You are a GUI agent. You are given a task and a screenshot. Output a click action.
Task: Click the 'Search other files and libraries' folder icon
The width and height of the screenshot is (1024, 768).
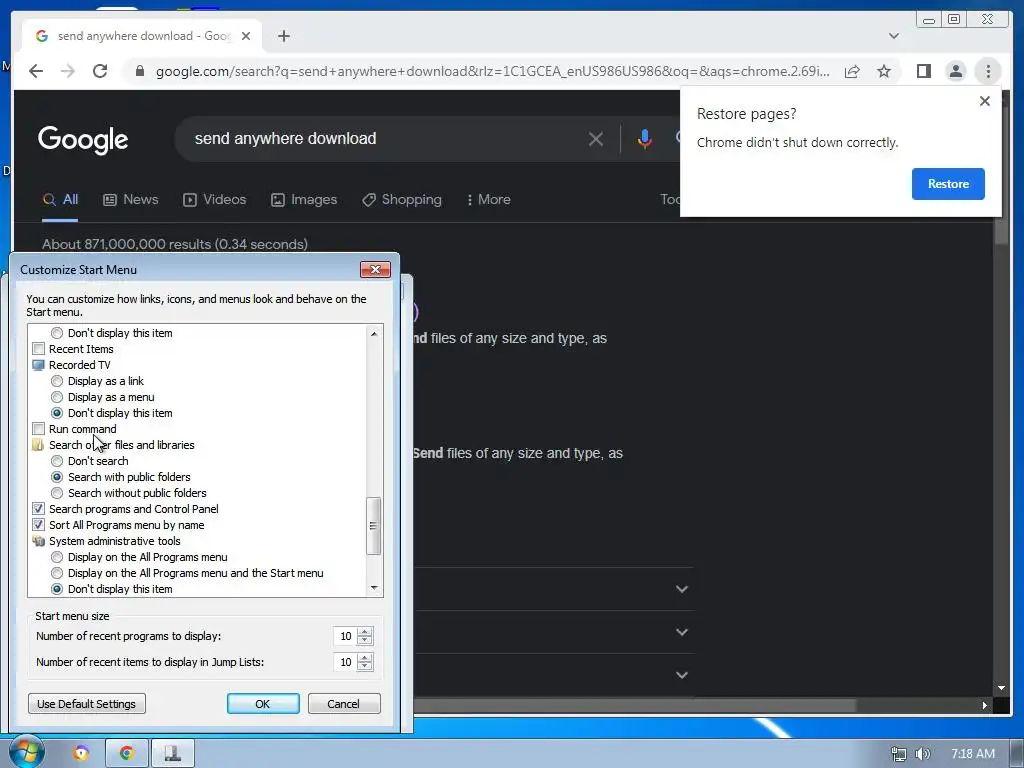click(39, 445)
